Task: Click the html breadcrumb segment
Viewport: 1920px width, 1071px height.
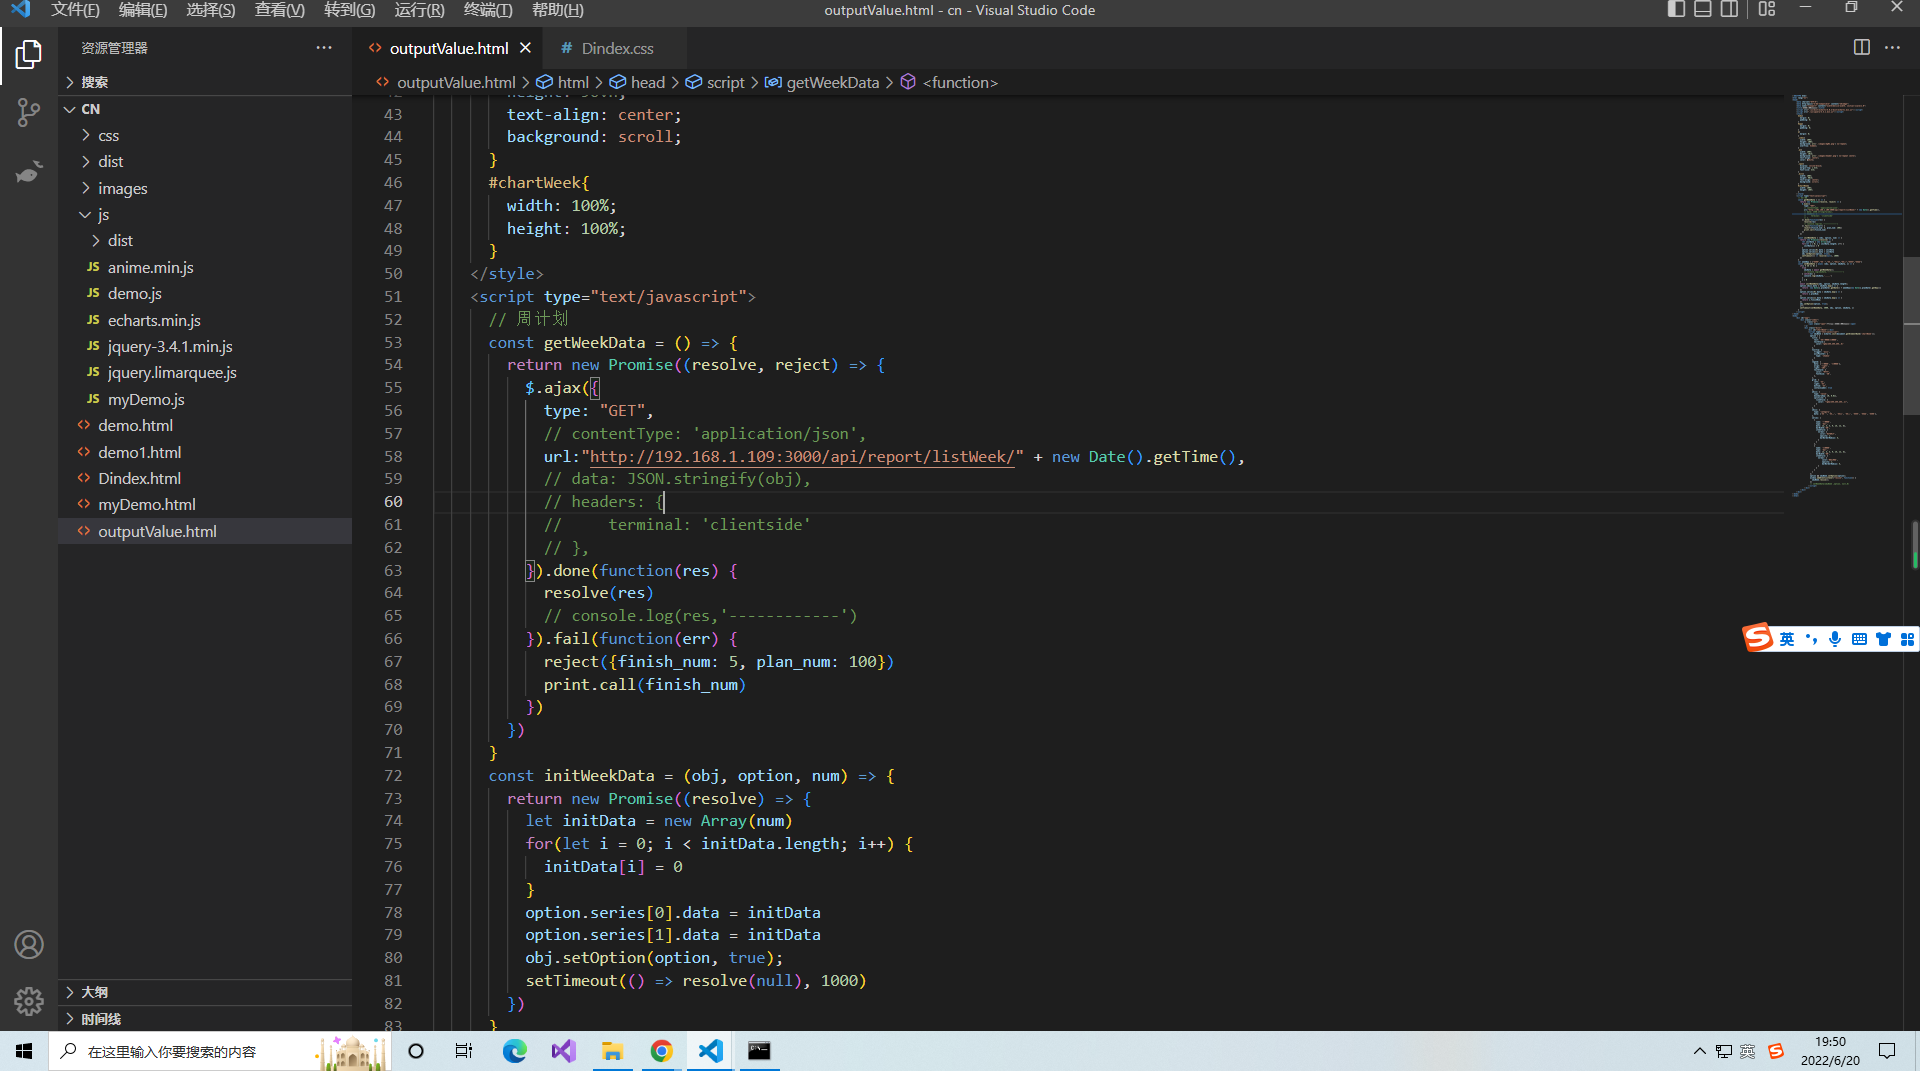Action: 563,82
